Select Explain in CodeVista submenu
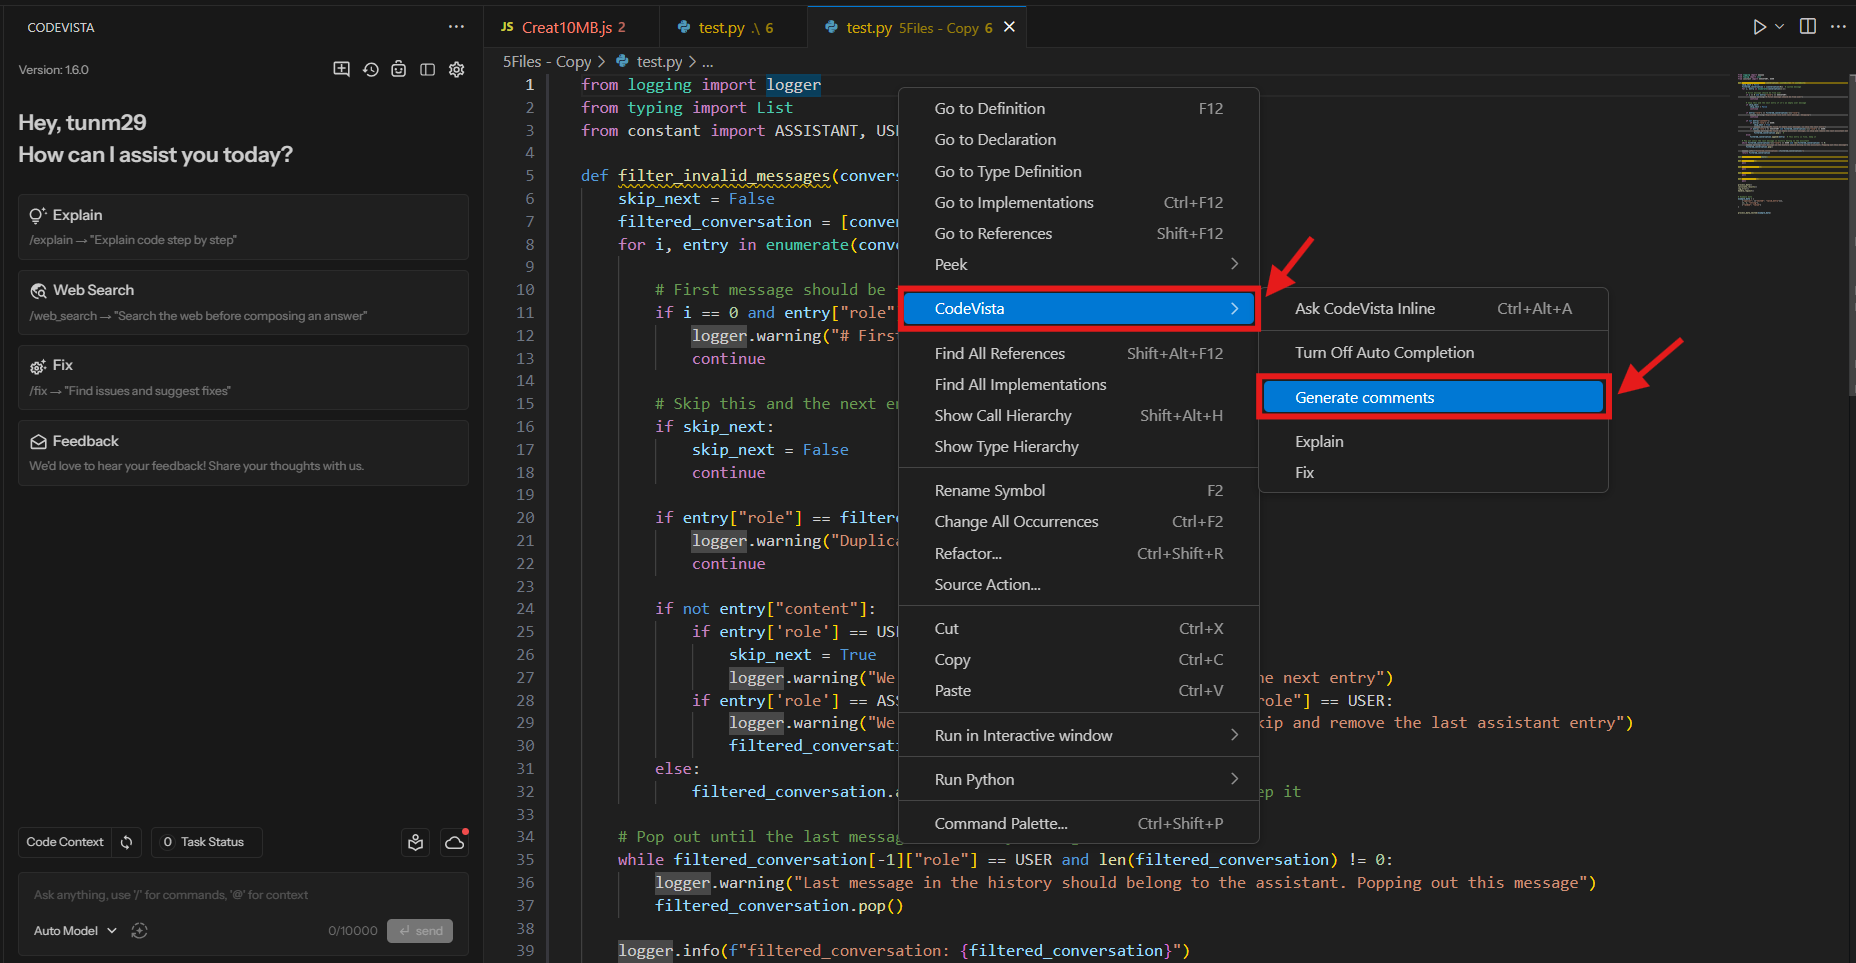Image resolution: width=1856 pixels, height=963 pixels. [x=1433, y=441]
